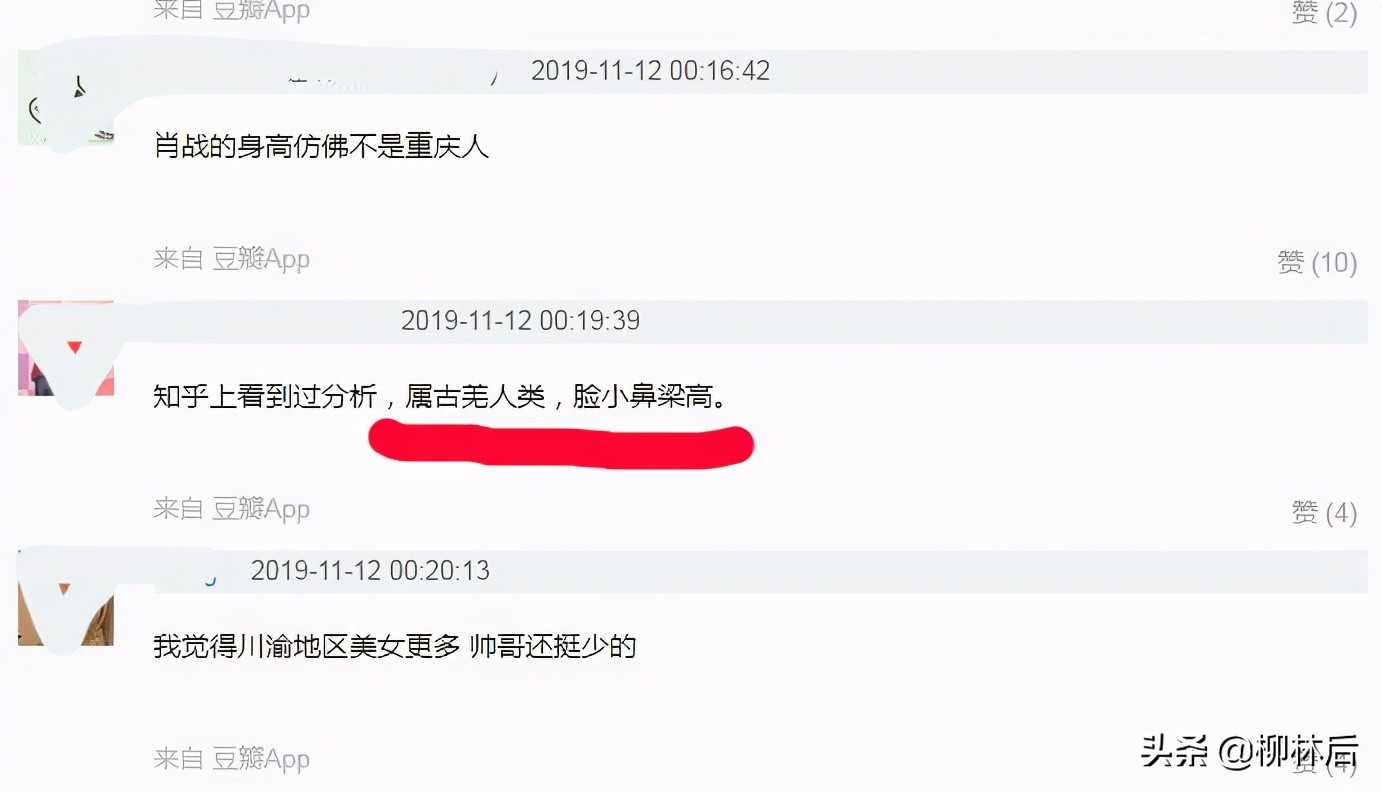Click comment text about 知乎上看到过分析

440,397
